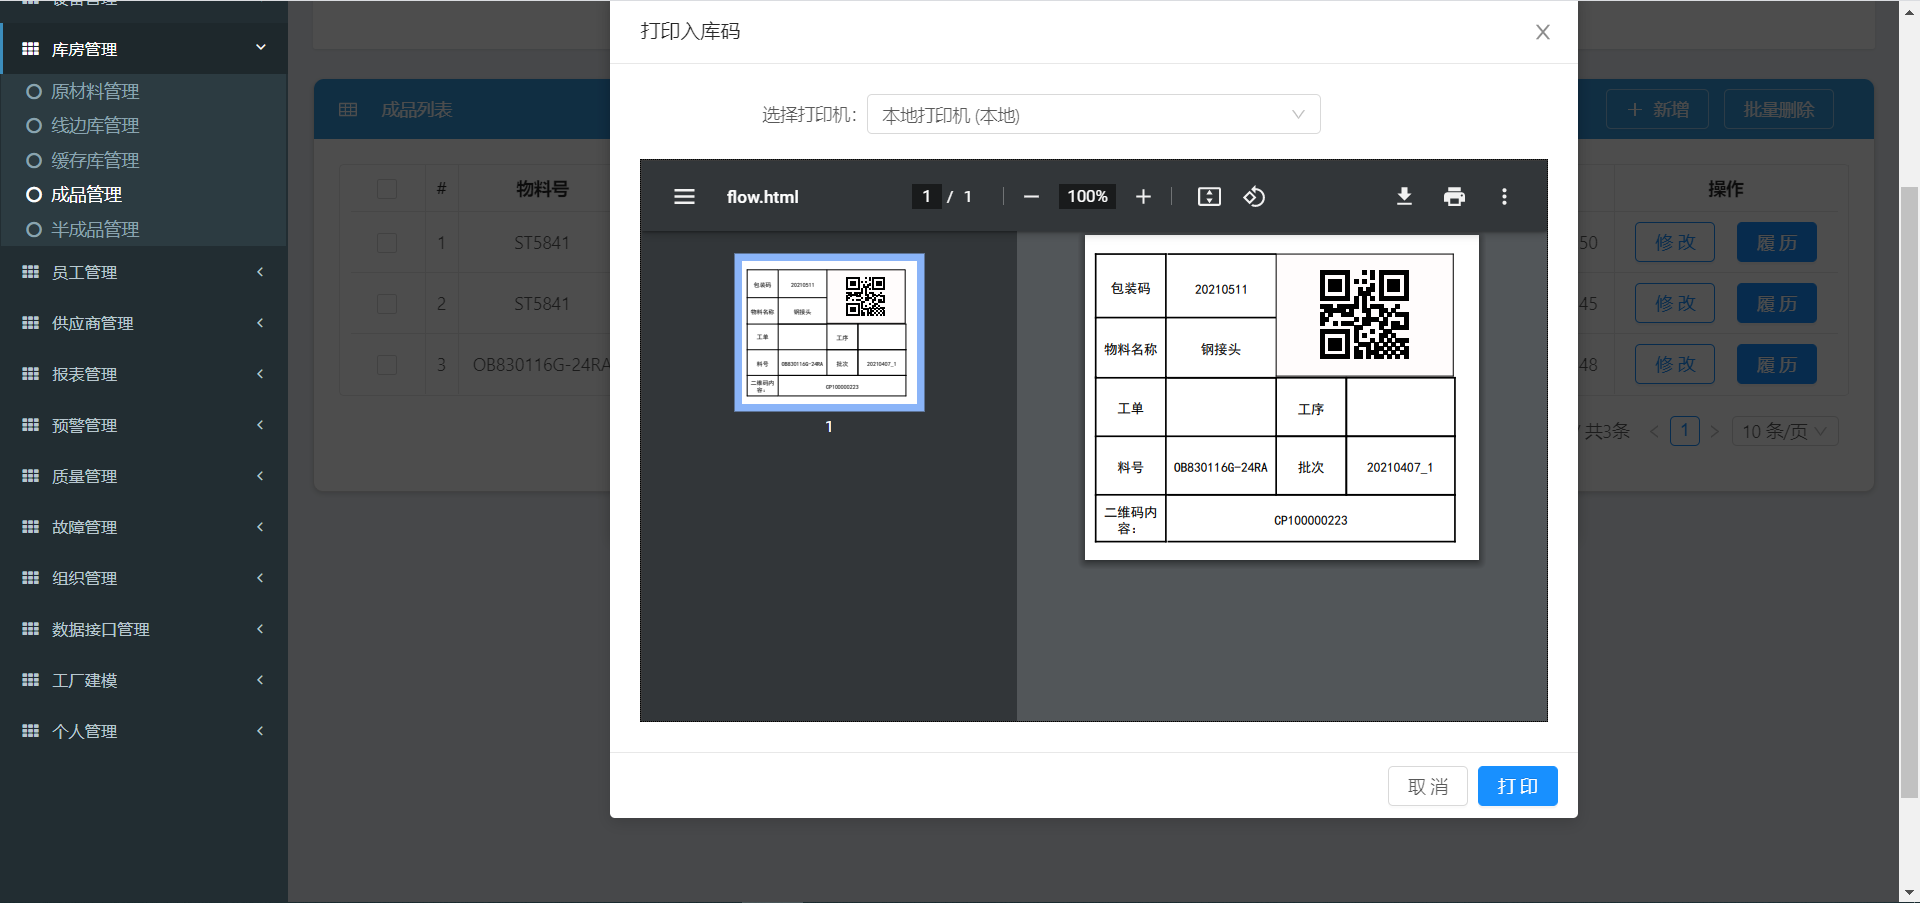Click OB830116G-24RA cell in row 3
The height and width of the screenshot is (903, 1920).
point(542,365)
